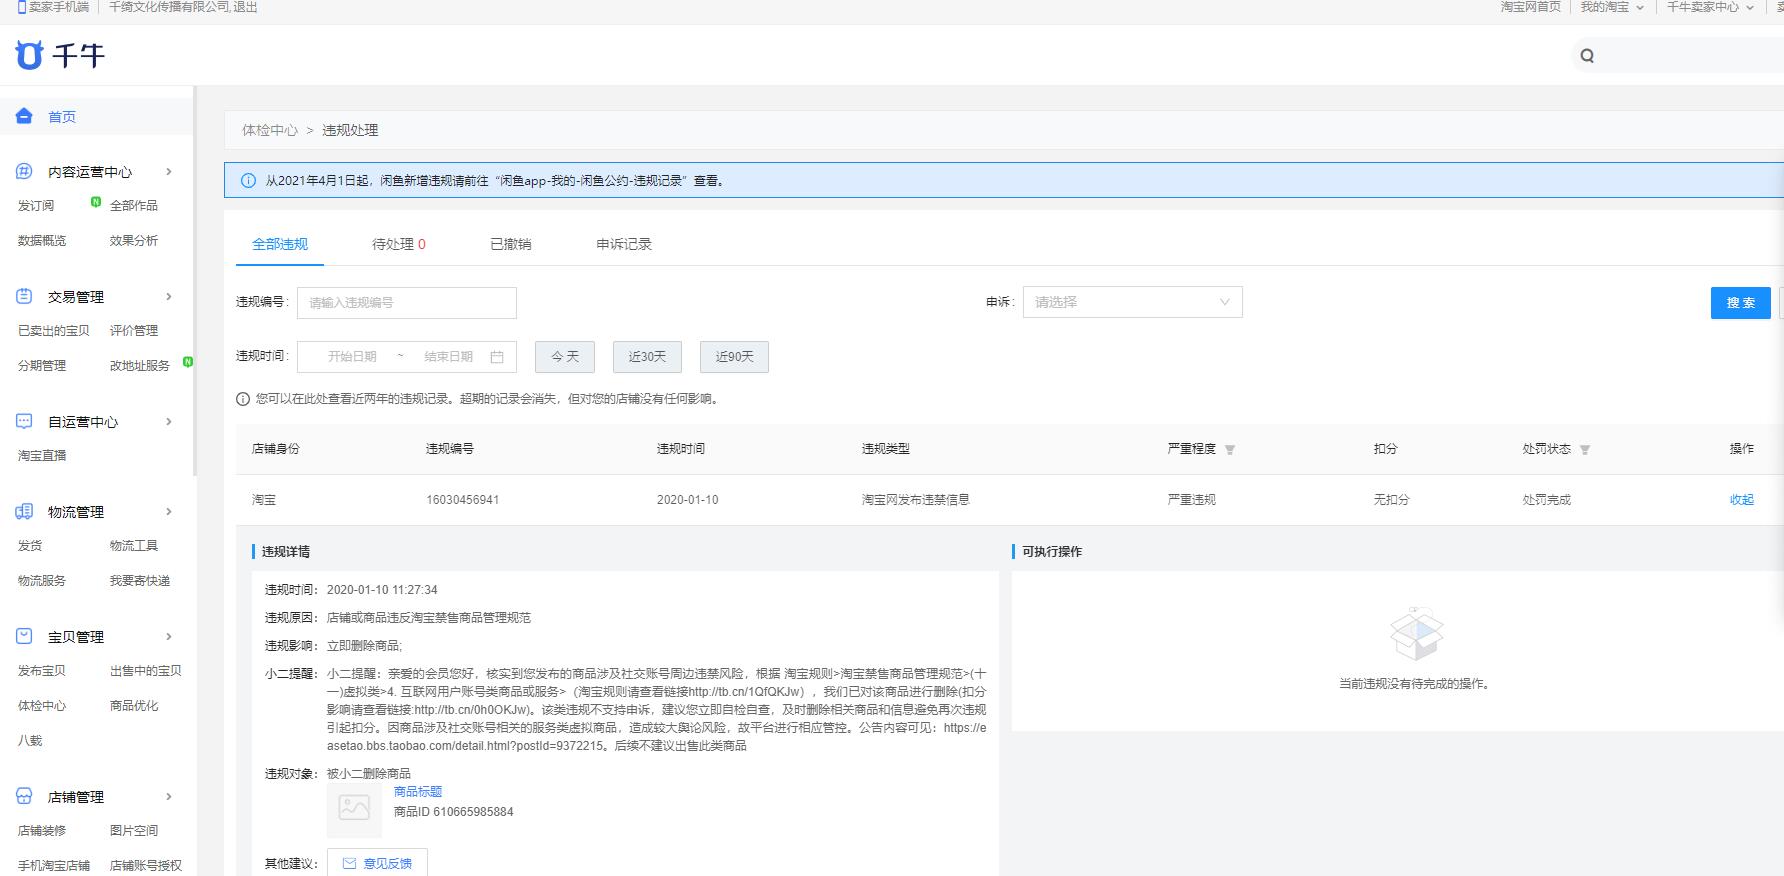Open the 我的淘宝 dropdown
The image size is (1784, 876).
point(1612,7)
